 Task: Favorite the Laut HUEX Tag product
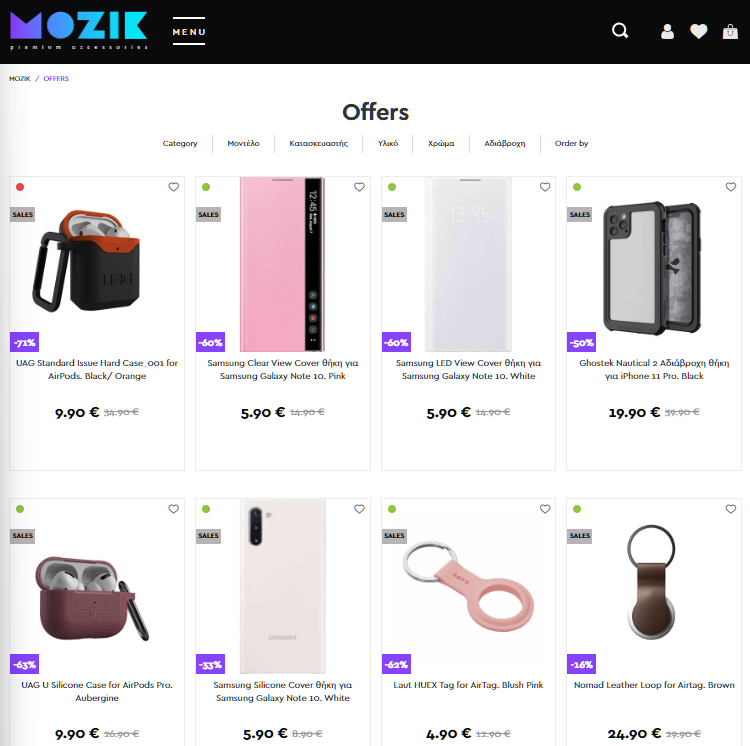pyautogui.click(x=545, y=509)
